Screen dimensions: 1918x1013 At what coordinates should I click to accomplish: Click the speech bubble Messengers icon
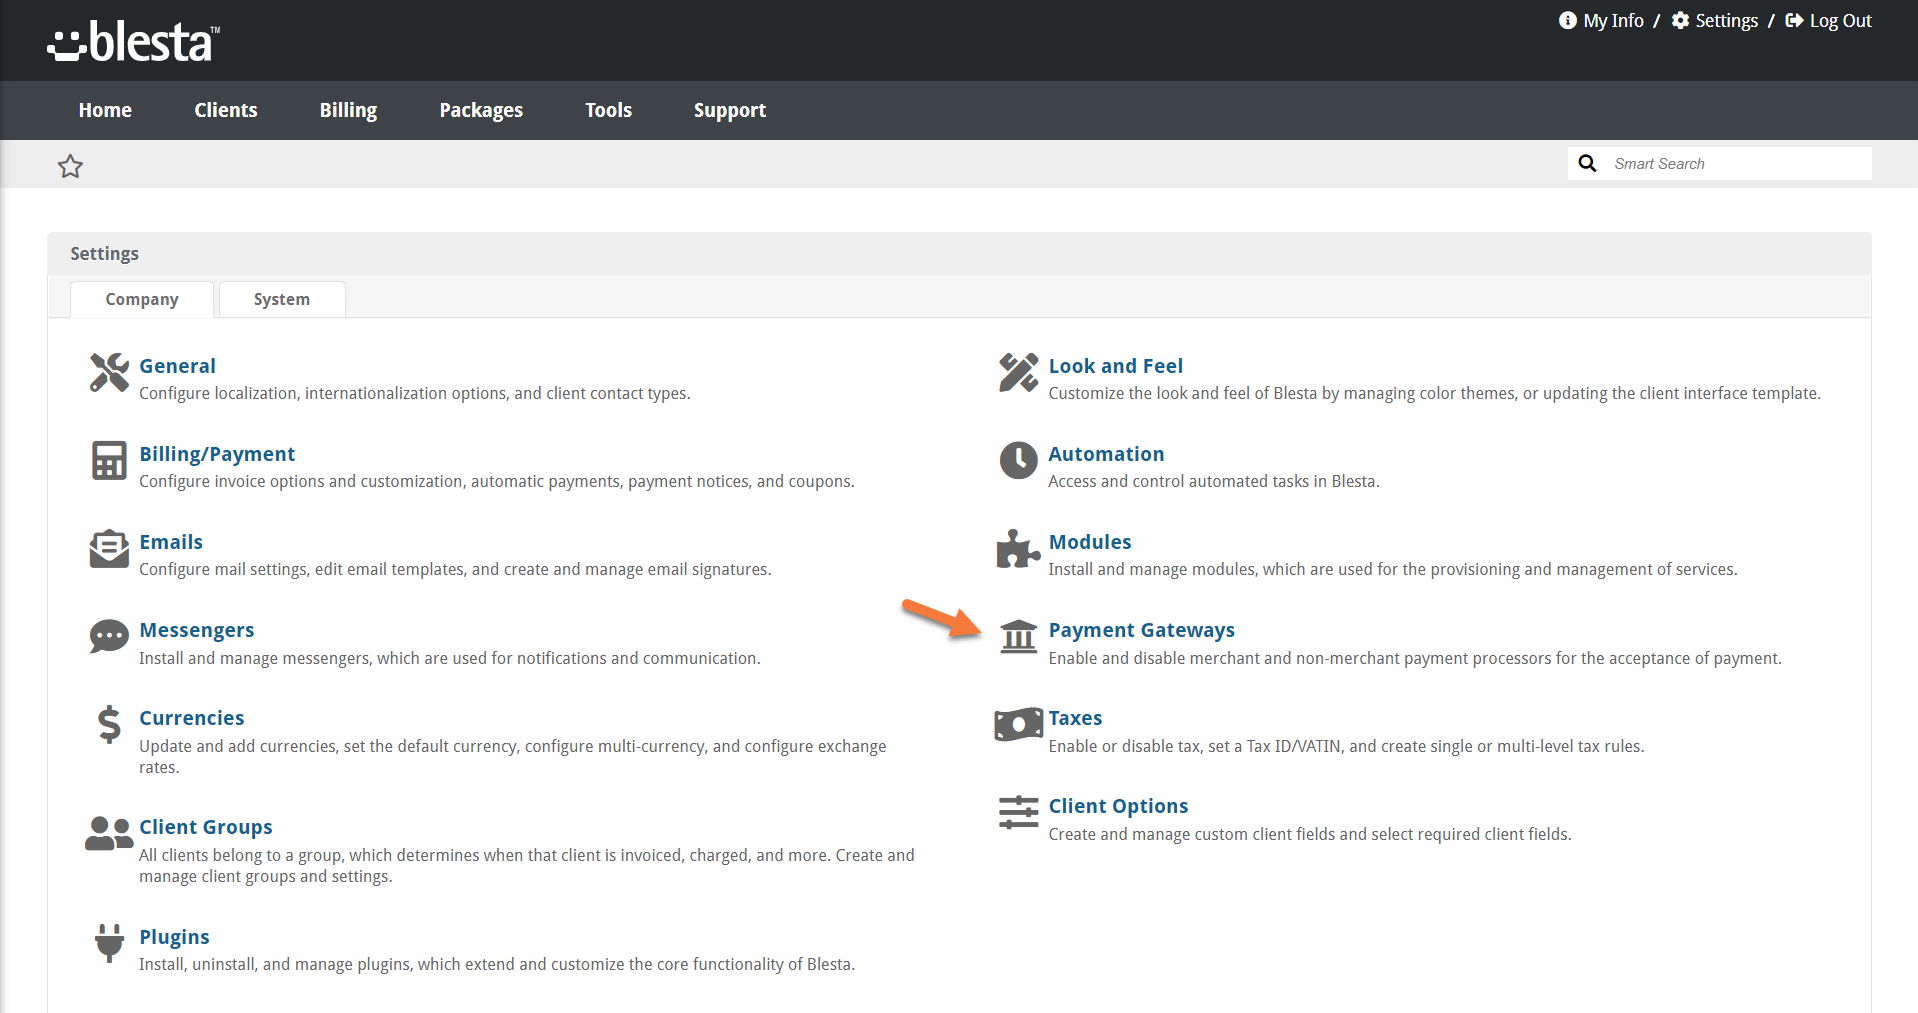pos(109,636)
